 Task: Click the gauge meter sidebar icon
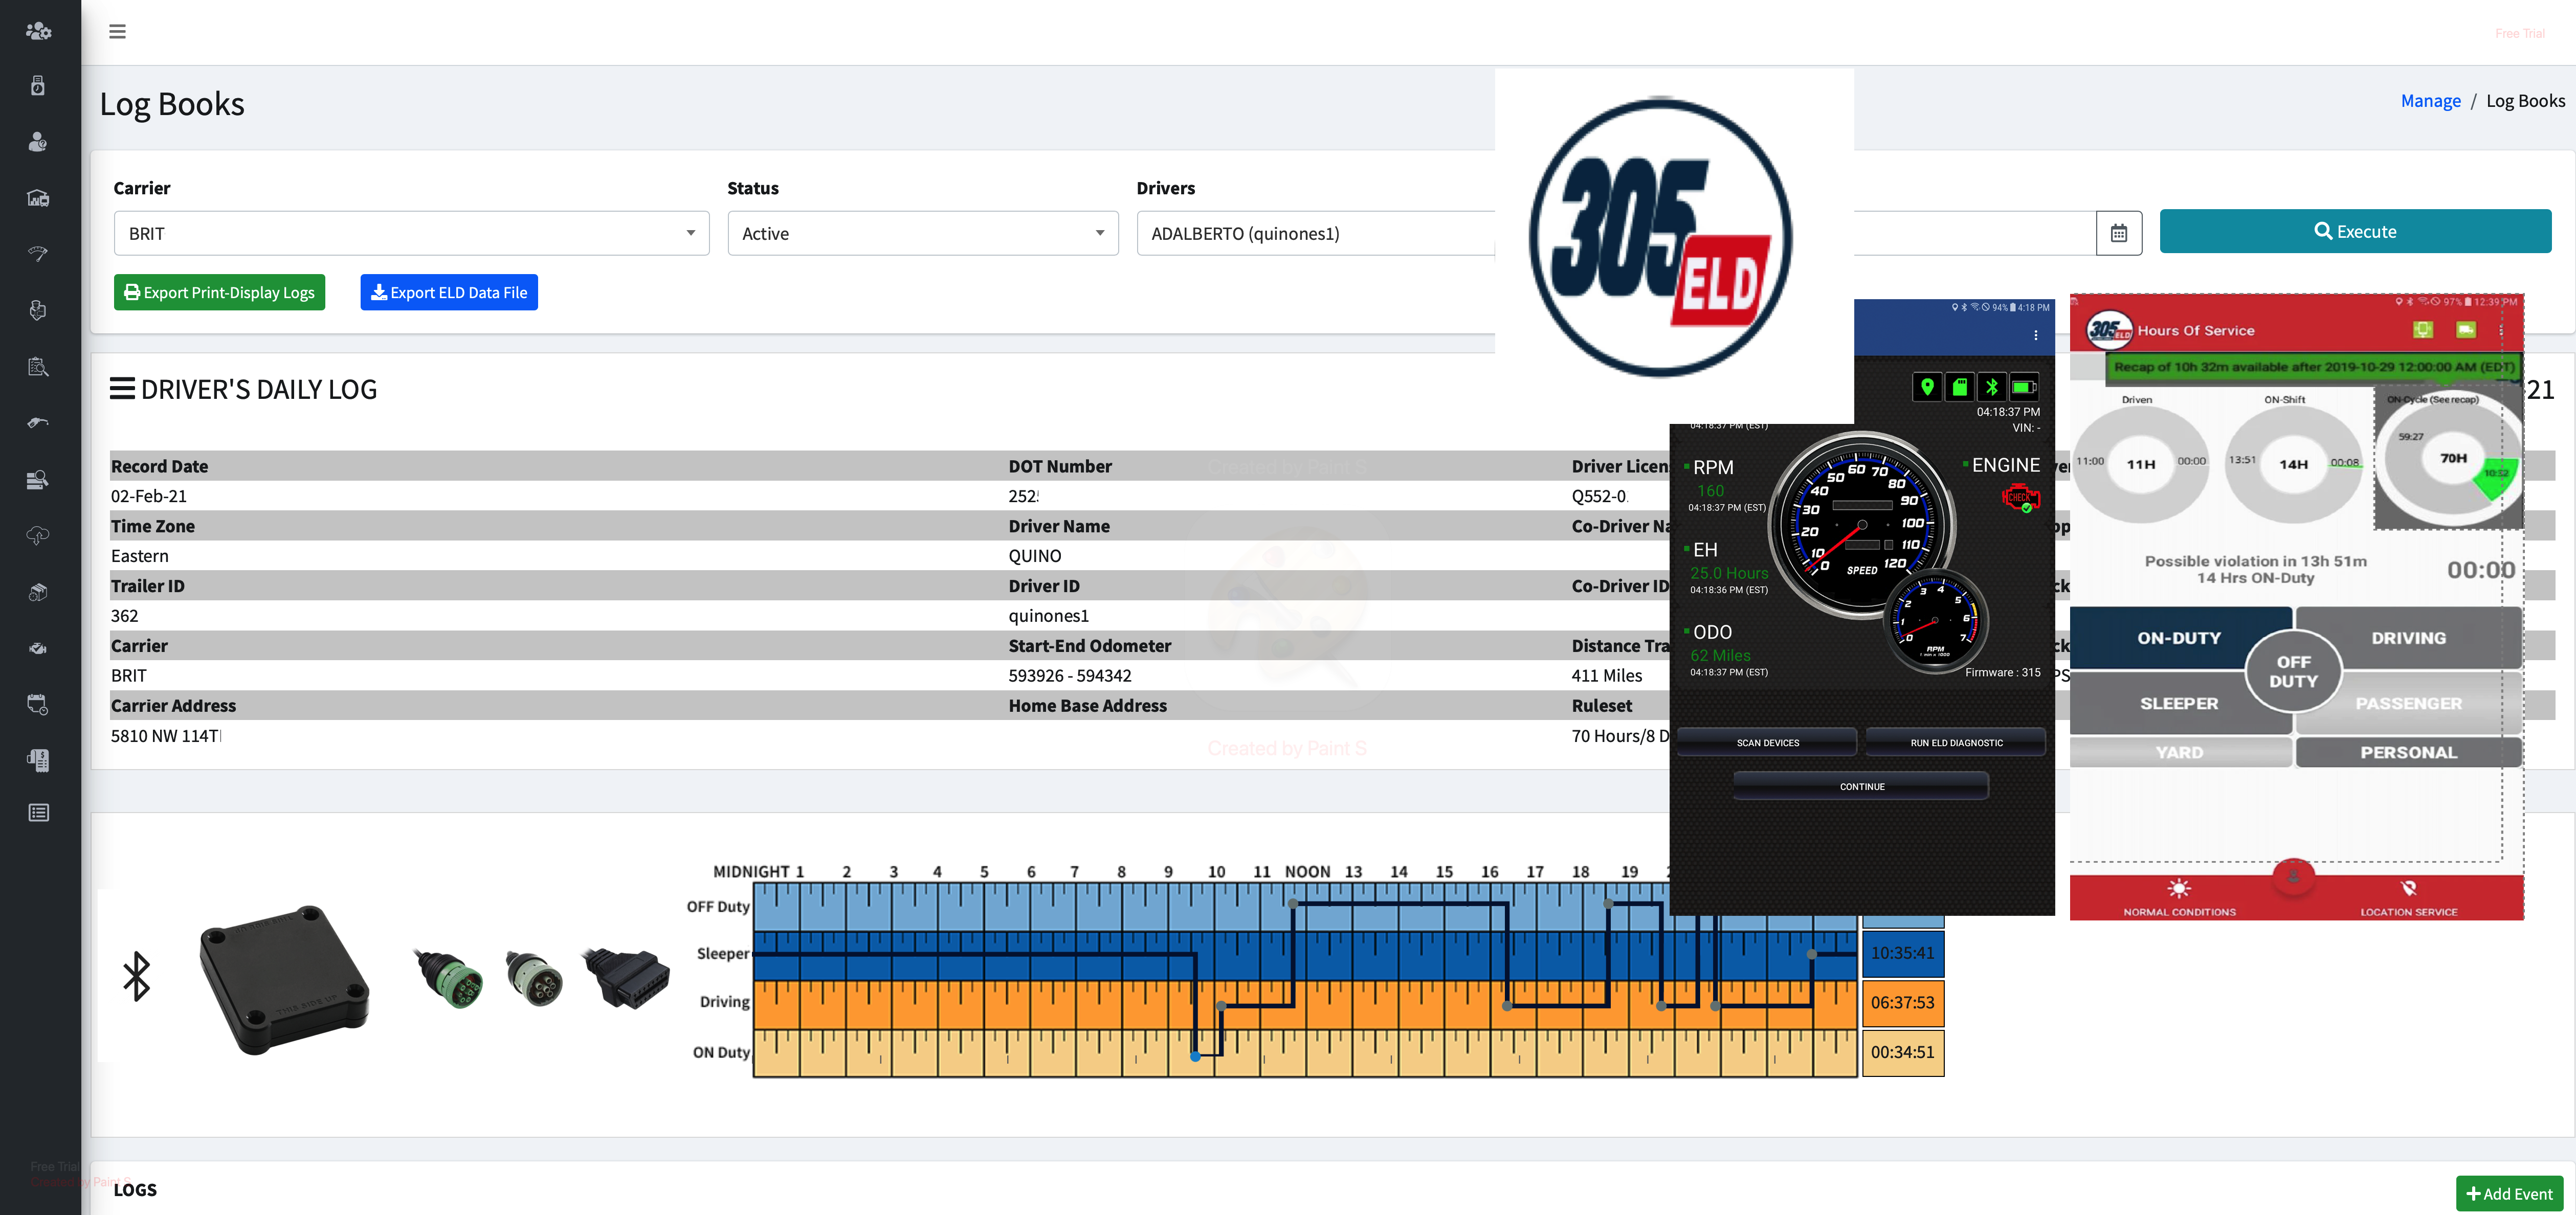(x=38, y=254)
